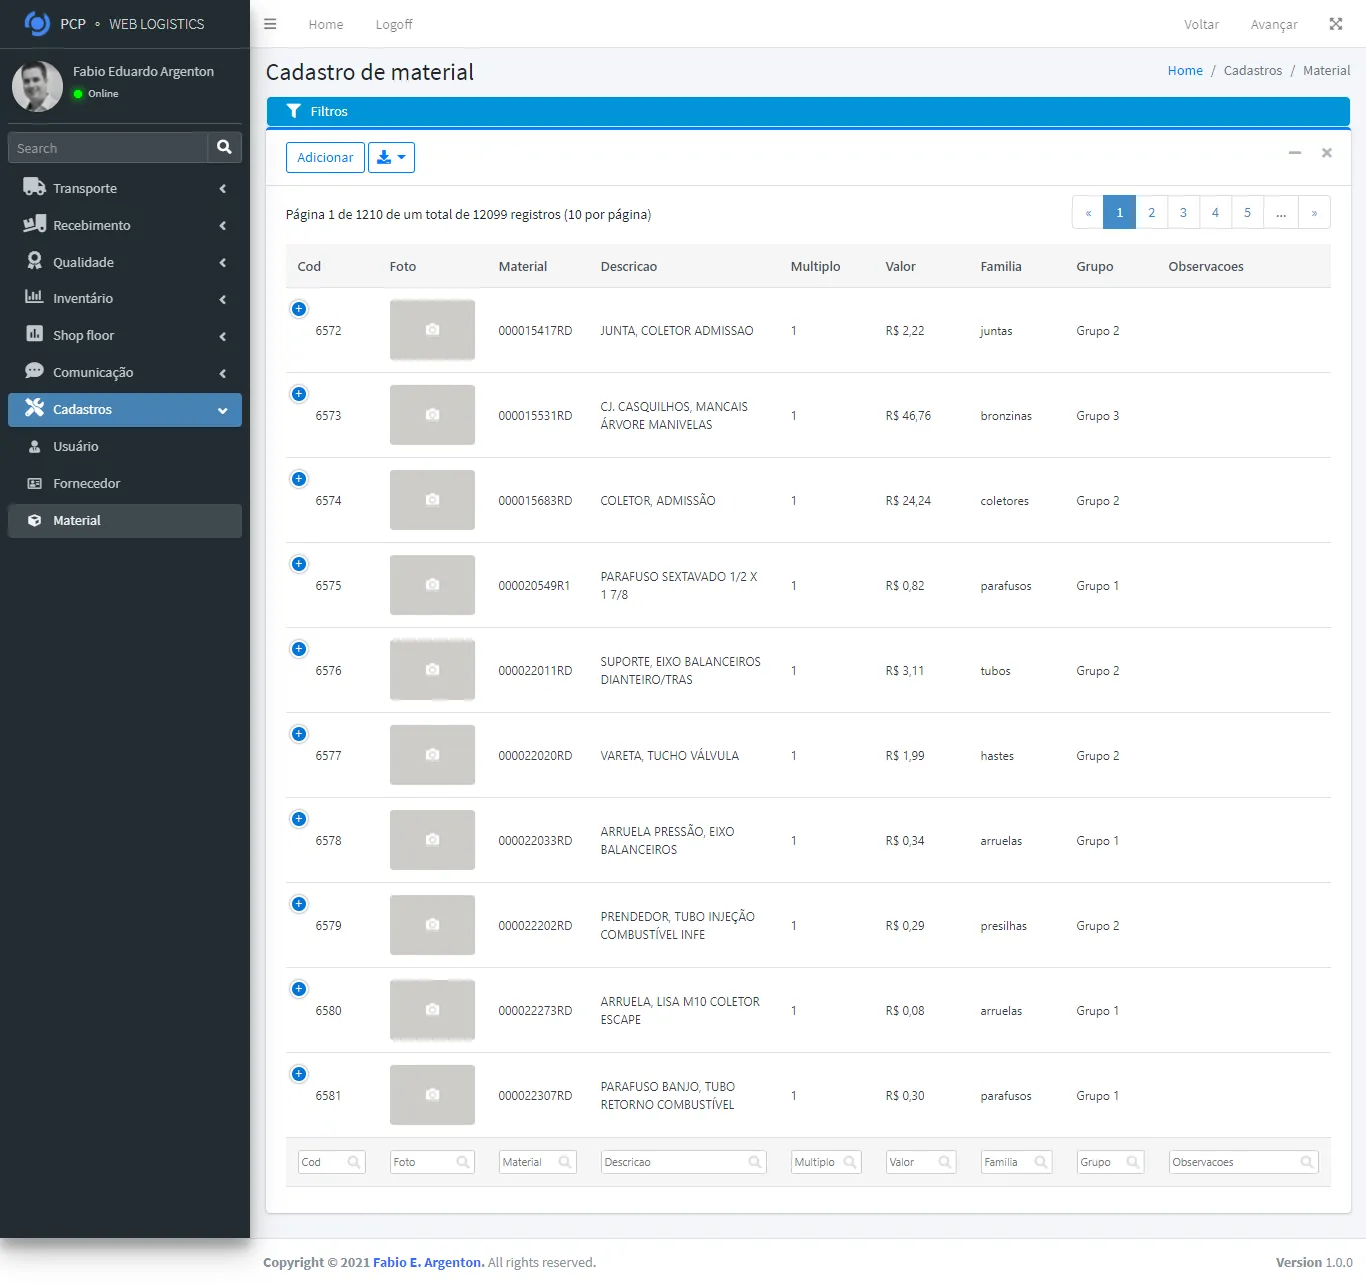The height and width of the screenshot is (1286, 1366).
Task: Select Fornecedor in the sidebar
Action: pyautogui.click(x=86, y=483)
